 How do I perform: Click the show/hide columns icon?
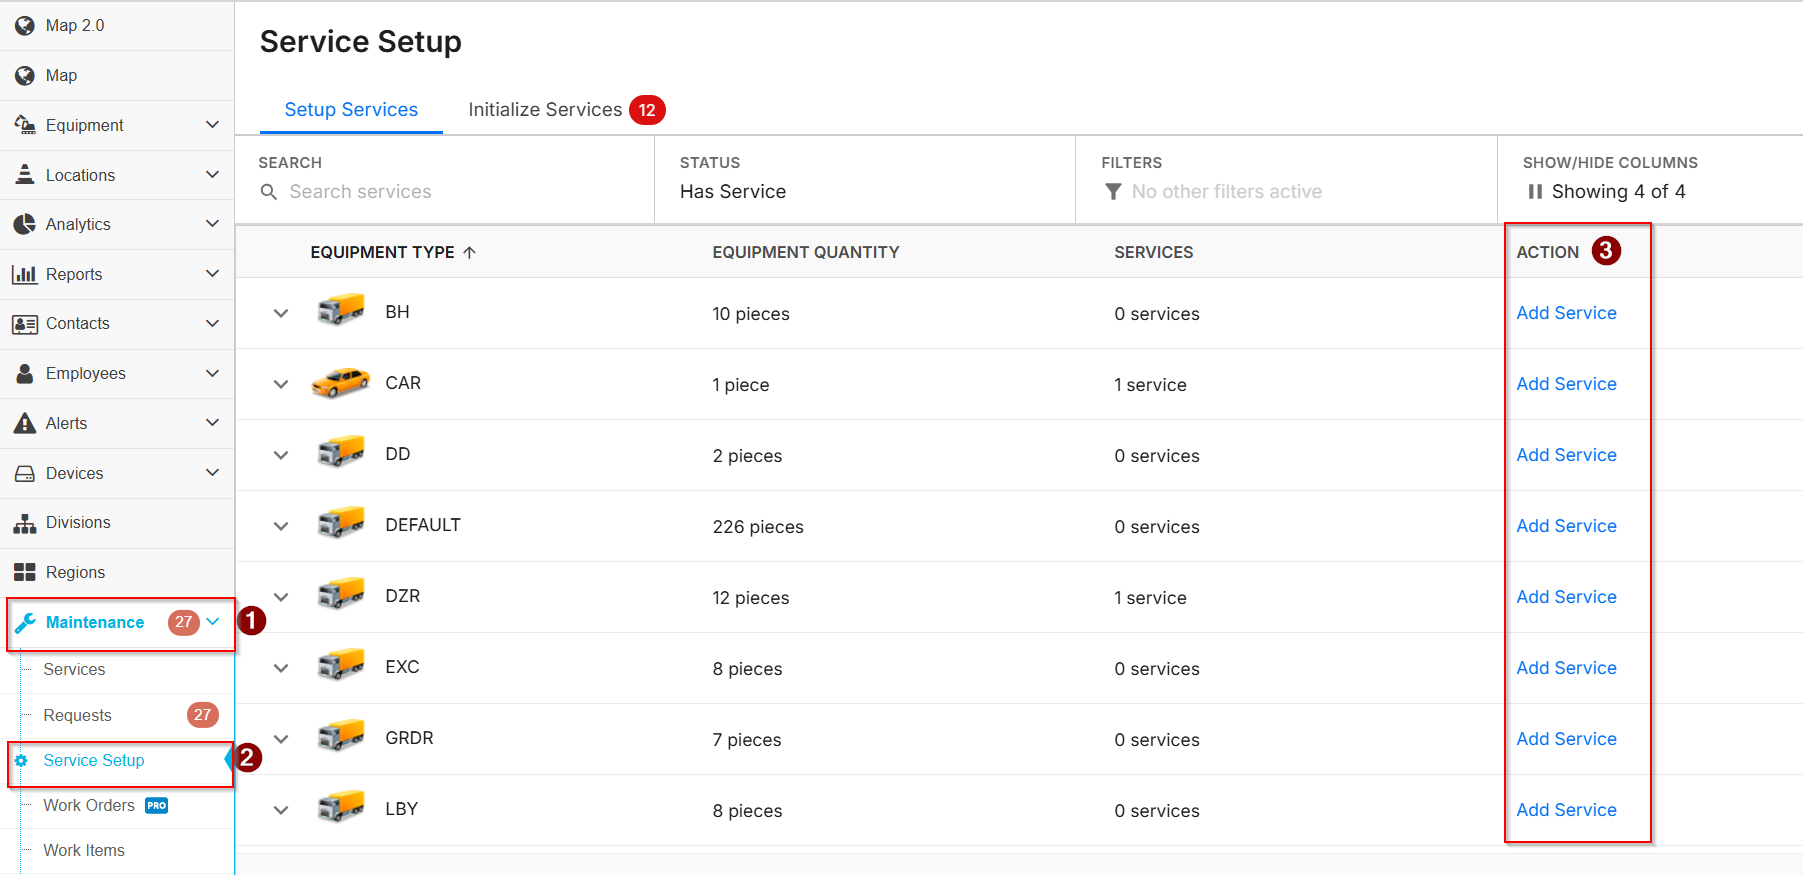pyautogui.click(x=1535, y=191)
